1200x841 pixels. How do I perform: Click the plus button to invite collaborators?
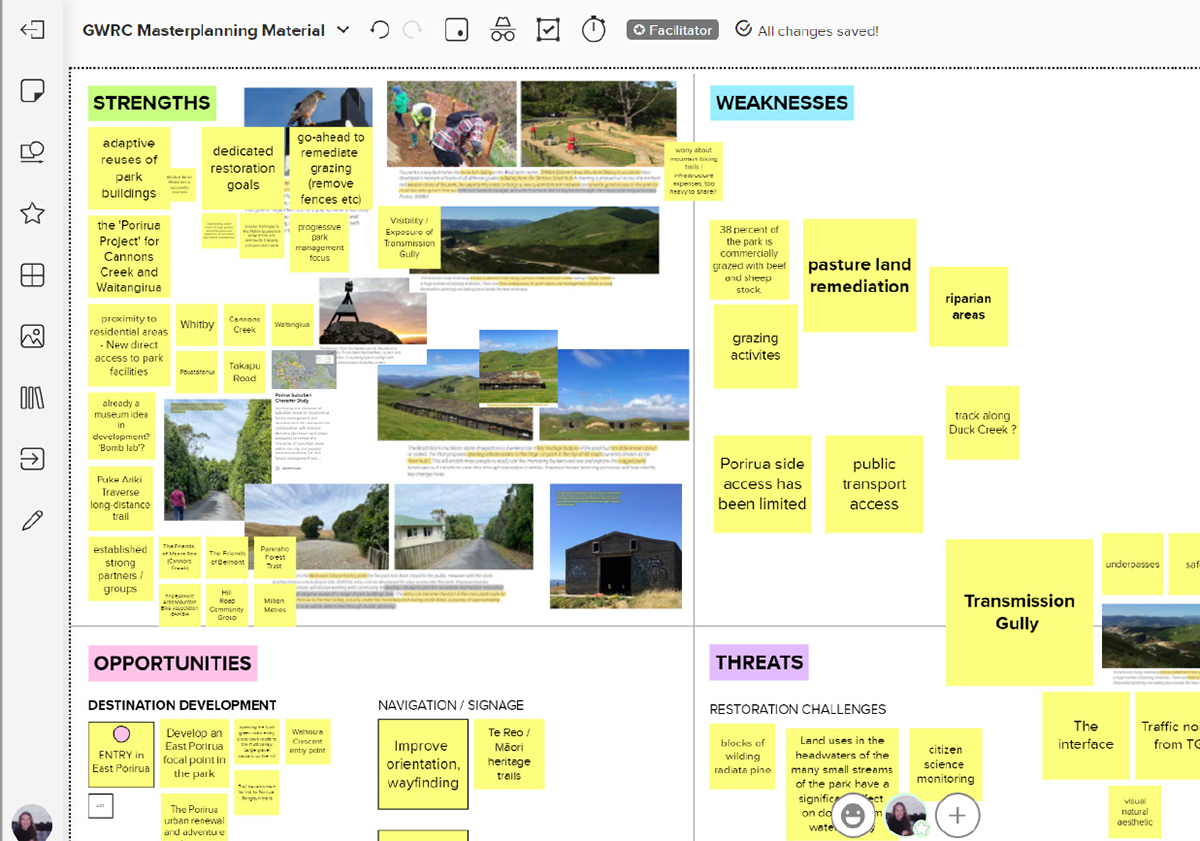[x=957, y=816]
